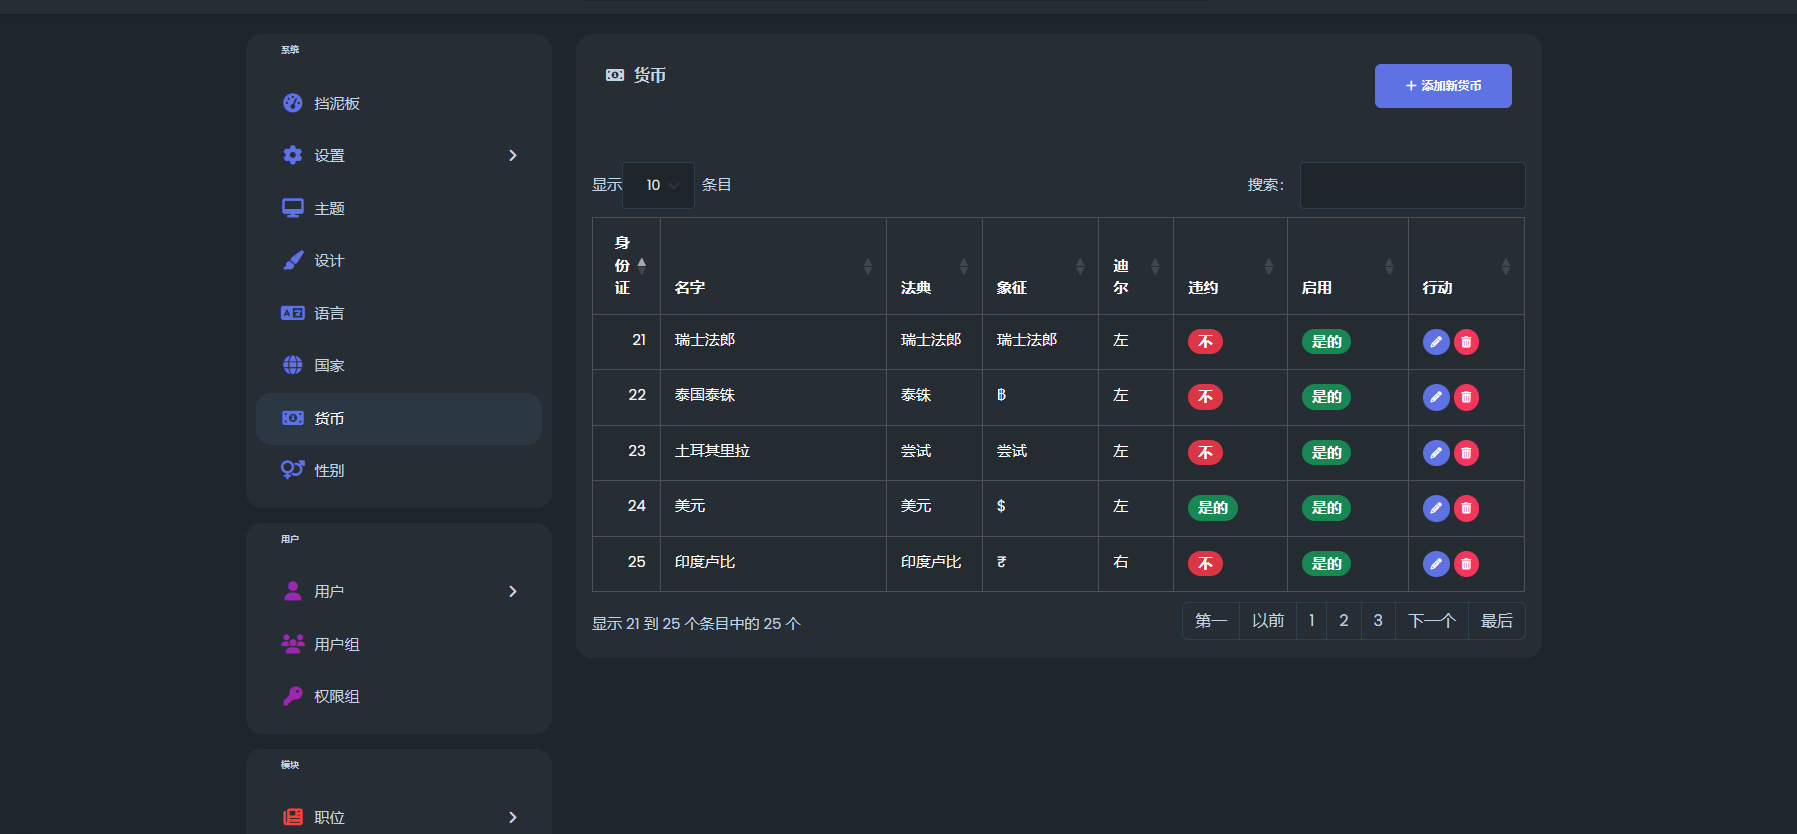Screen dimensions: 1797x834
Task: Click the edit pencil icon for 美元
Action: point(1435,508)
